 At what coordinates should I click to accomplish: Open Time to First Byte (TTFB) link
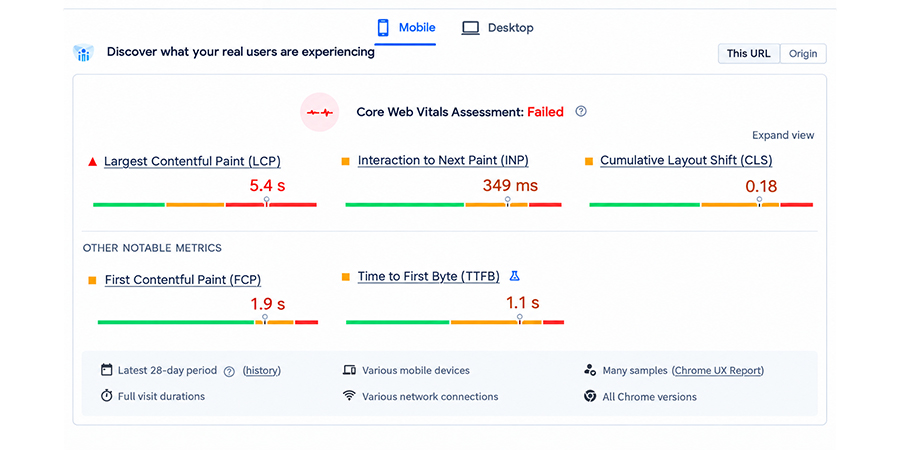[x=429, y=277]
